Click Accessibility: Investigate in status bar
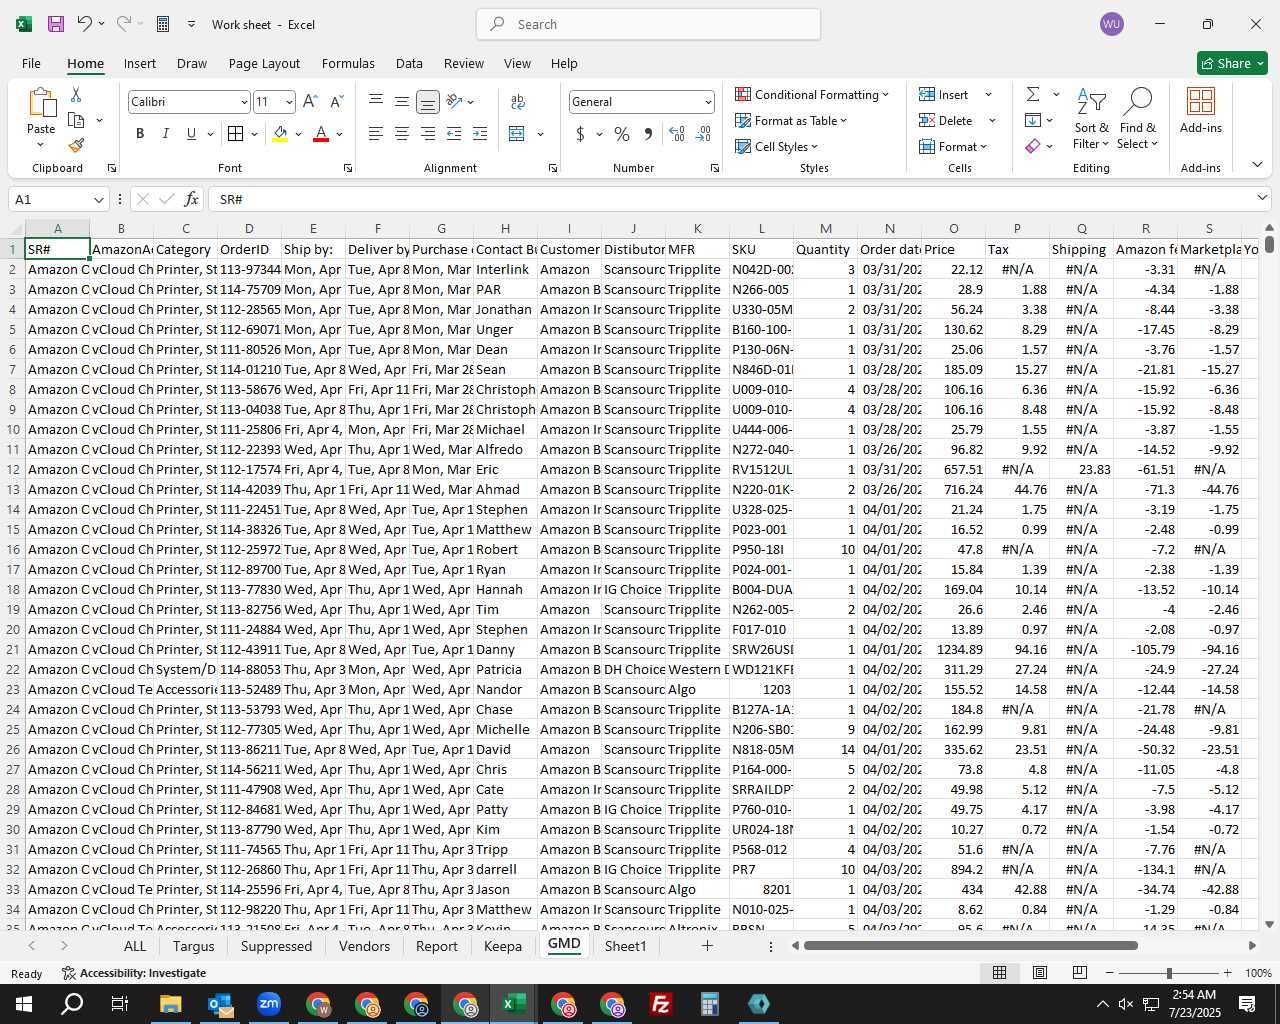 pos(134,973)
